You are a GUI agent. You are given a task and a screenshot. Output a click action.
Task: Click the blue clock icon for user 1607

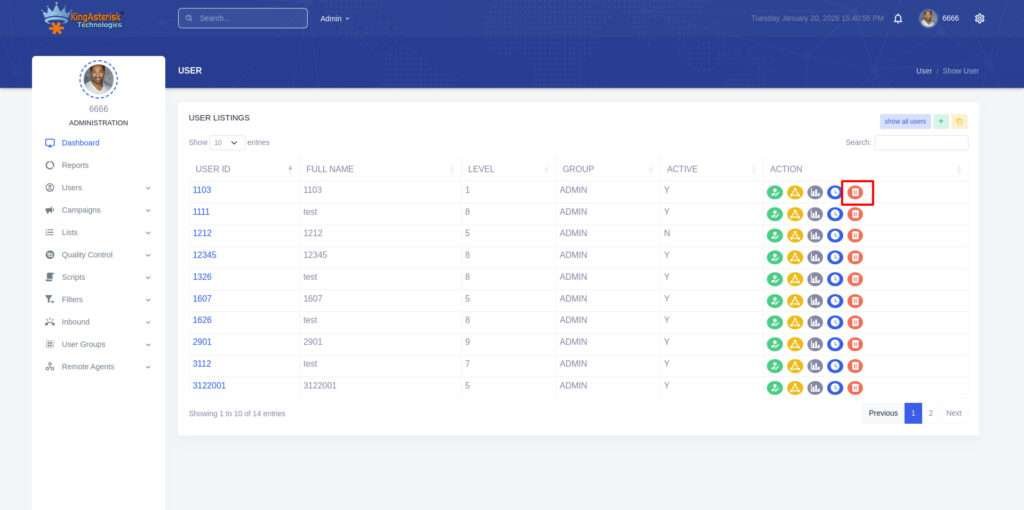point(835,301)
